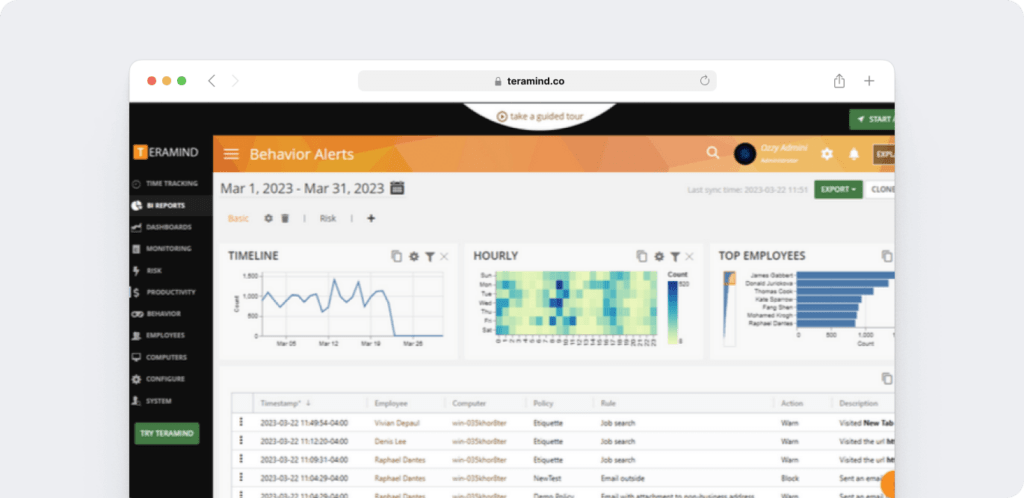Go to Productivity in the sidebar
This screenshot has width=1024, height=498.
[170, 292]
